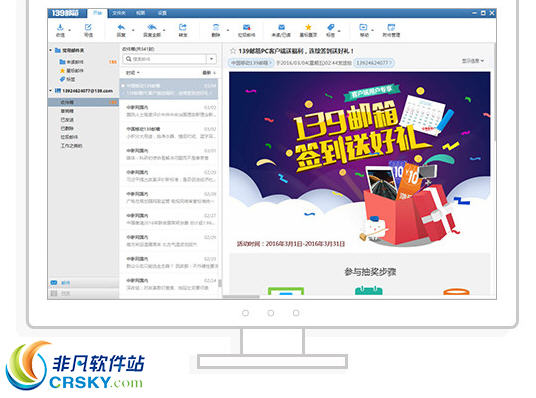Click the mail list vertical scrollbar thumb

point(219,283)
